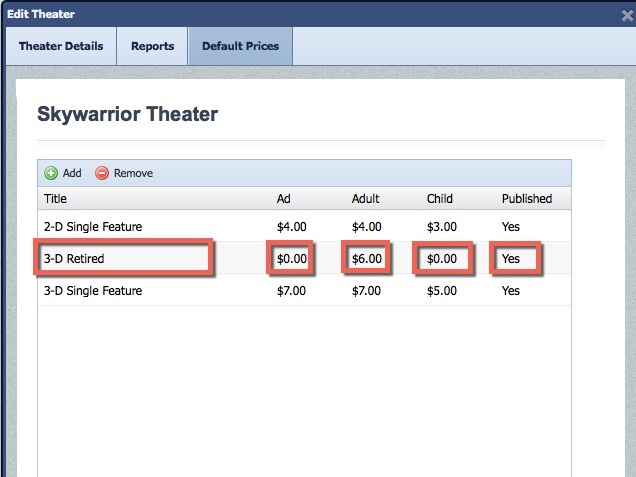
Task: Sort by the Ad column header
Action: (x=284, y=199)
